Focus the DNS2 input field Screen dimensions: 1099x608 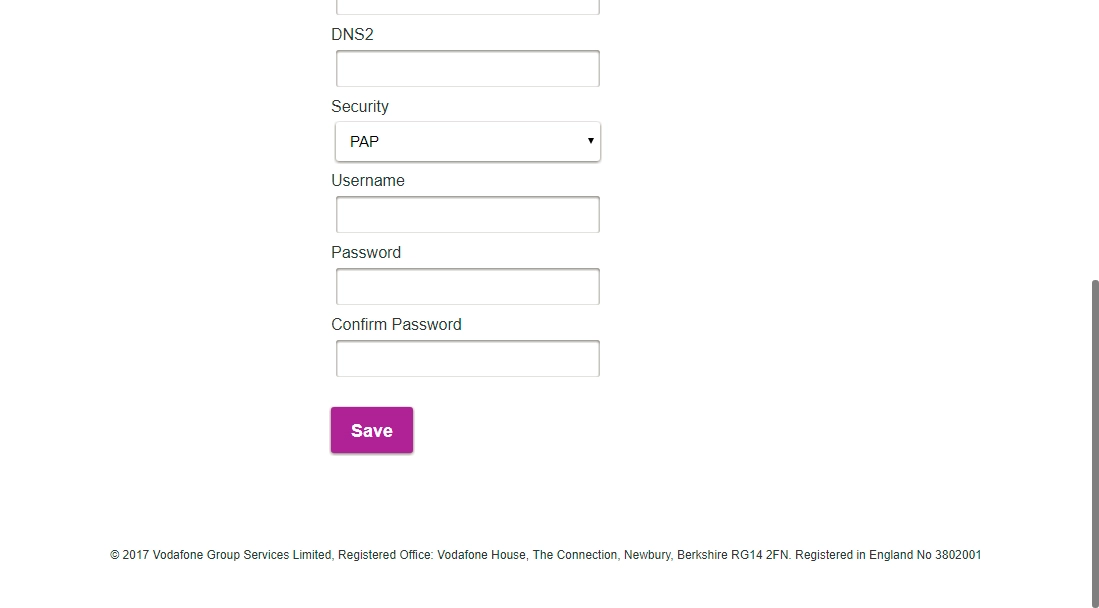click(467, 69)
